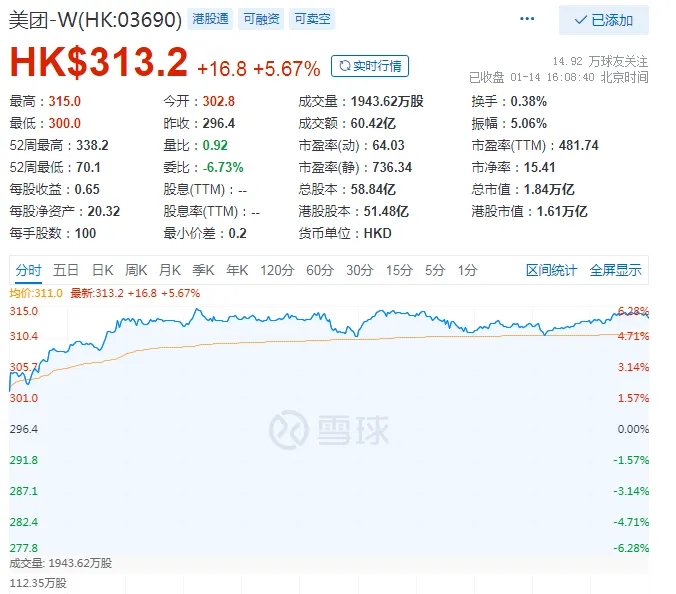Click the 港股通 tag
This screenshot has width=676, height=594.
[x=210, y=19]
